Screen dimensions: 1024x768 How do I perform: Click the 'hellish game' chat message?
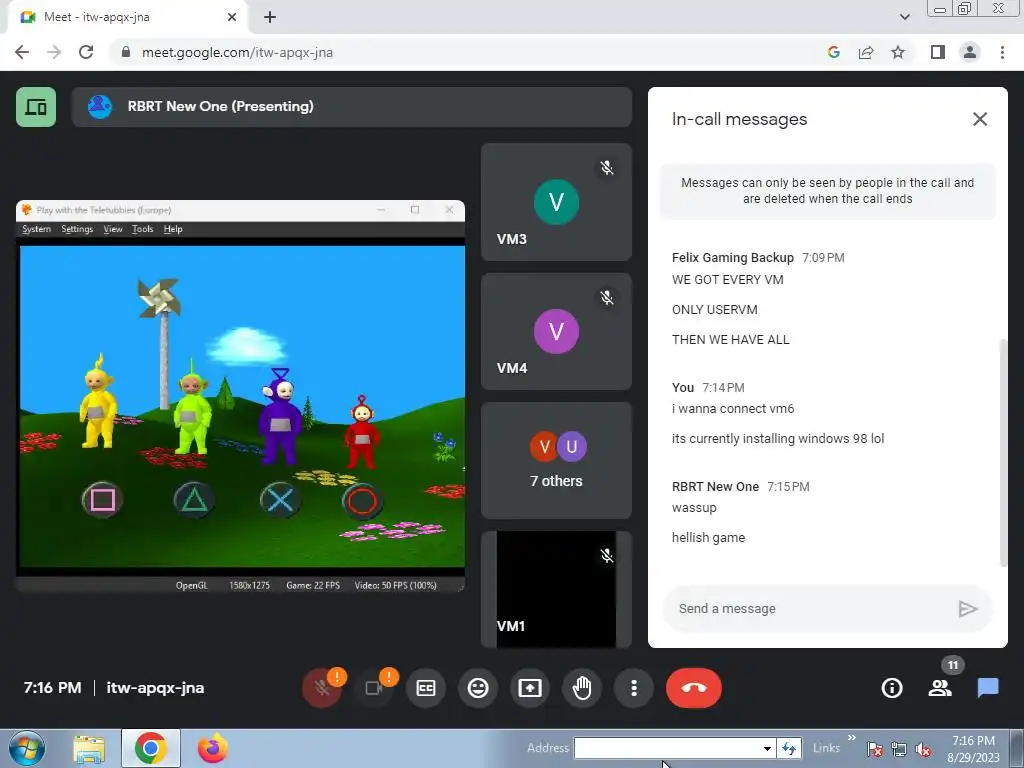tap(709, 537)
